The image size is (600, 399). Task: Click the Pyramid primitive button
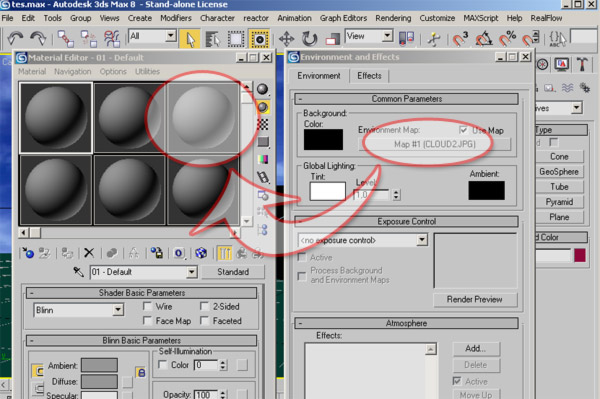click(559, 202)
